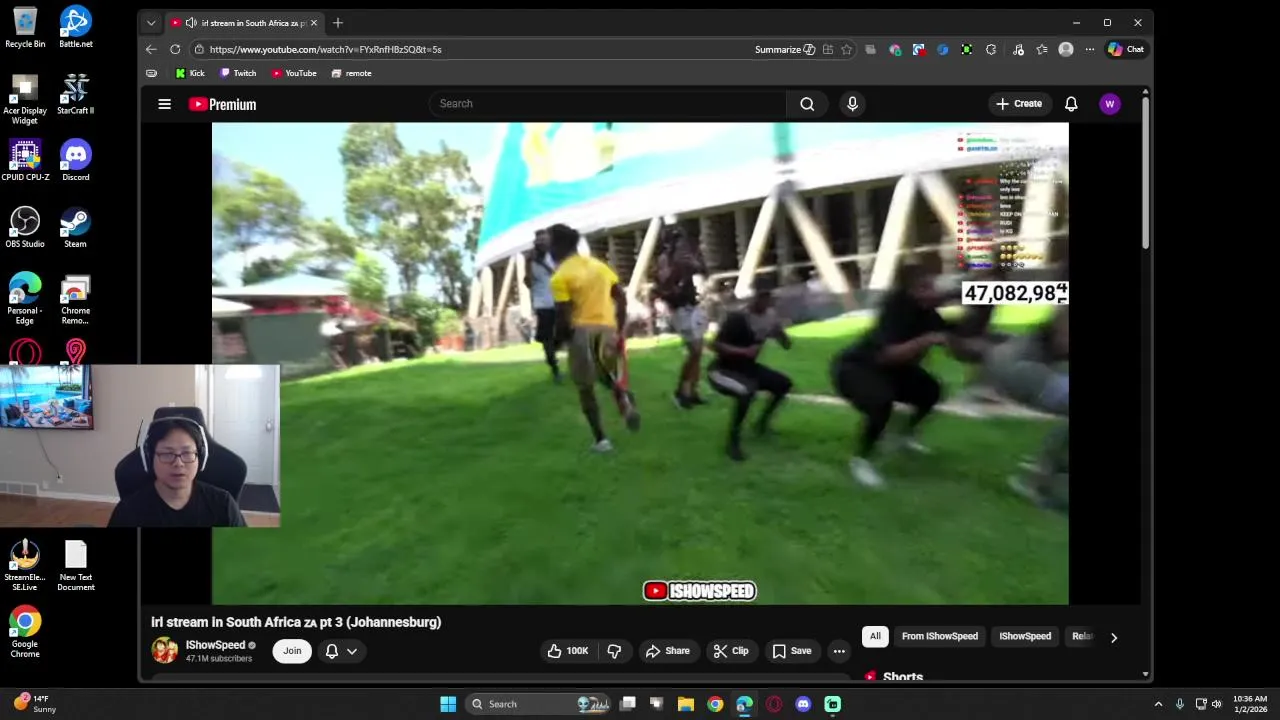Show next filter chips with right arrow

(x=1114, y=637)
